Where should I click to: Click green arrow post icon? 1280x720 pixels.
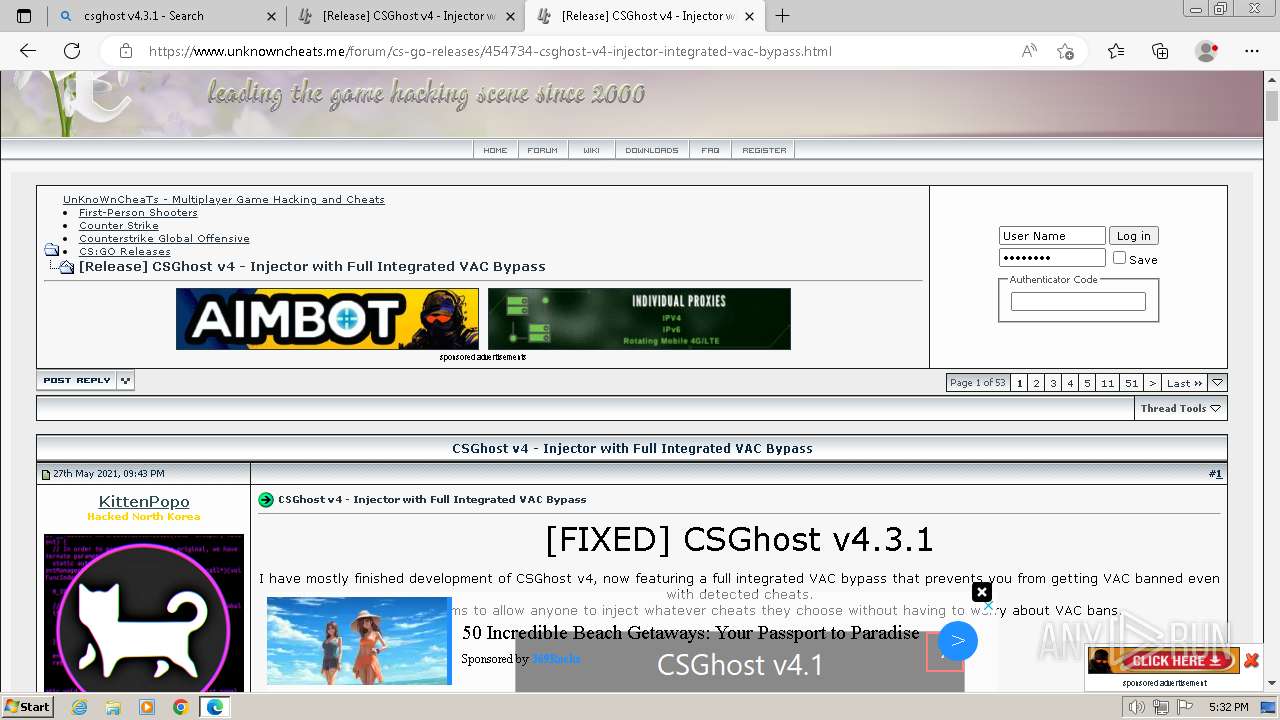coord(266,500)
